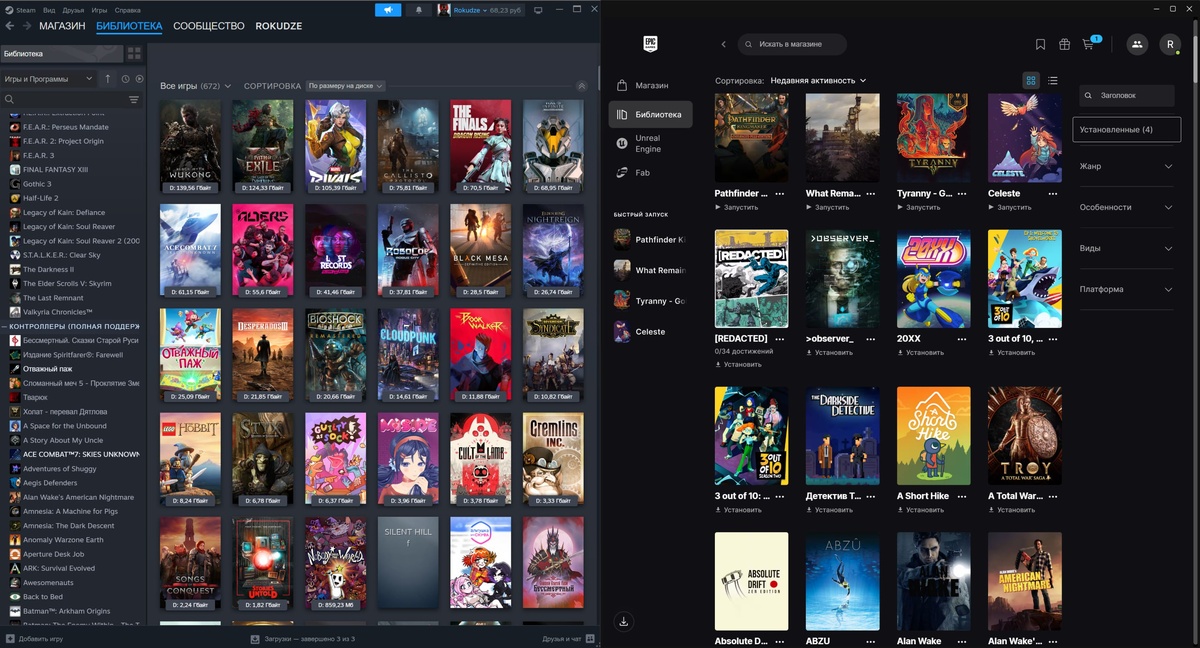Viewport: 1200px width, 648px height.
Task: Open Steam View menu
Action: pyautogui.click(x=49, y=10)
